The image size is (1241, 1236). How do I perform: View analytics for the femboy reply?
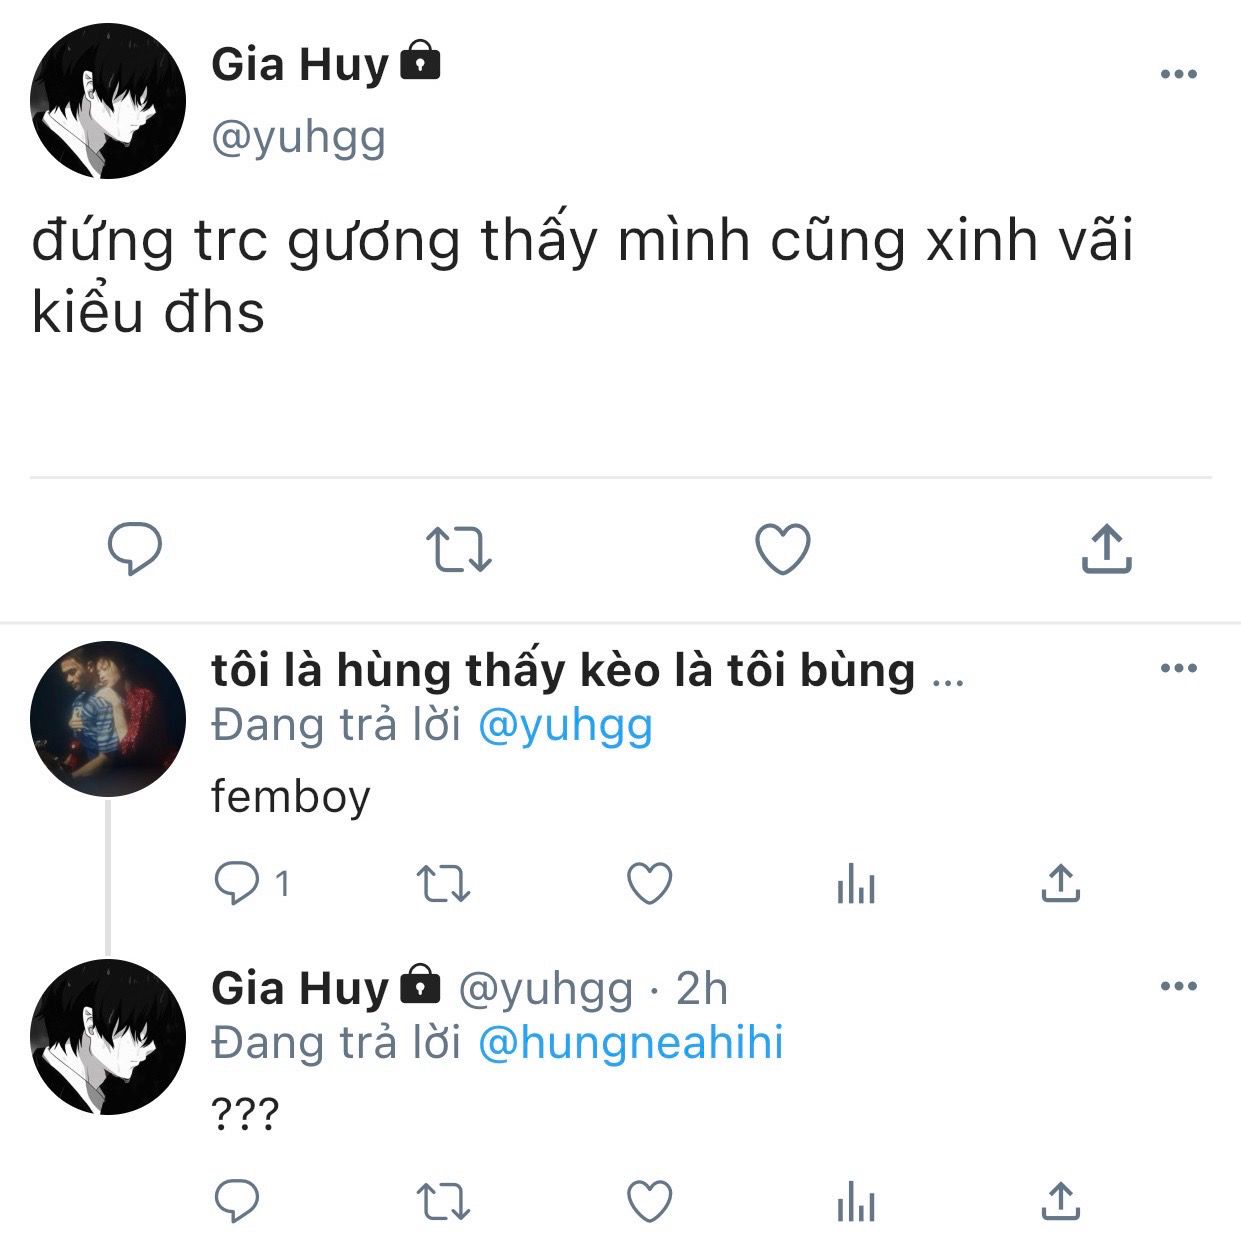coord(856,885)
